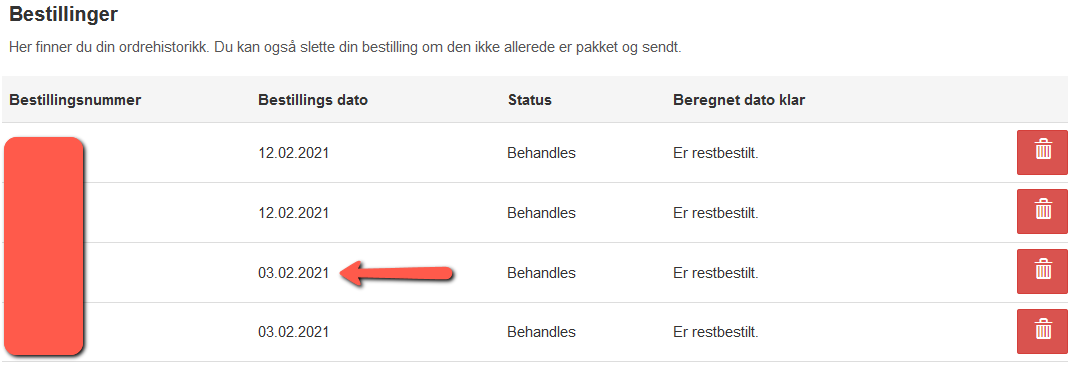Click the Behandles status in the last row
Image resolution: width=1088 pixels, height=373 pixels.
(541, 332)
